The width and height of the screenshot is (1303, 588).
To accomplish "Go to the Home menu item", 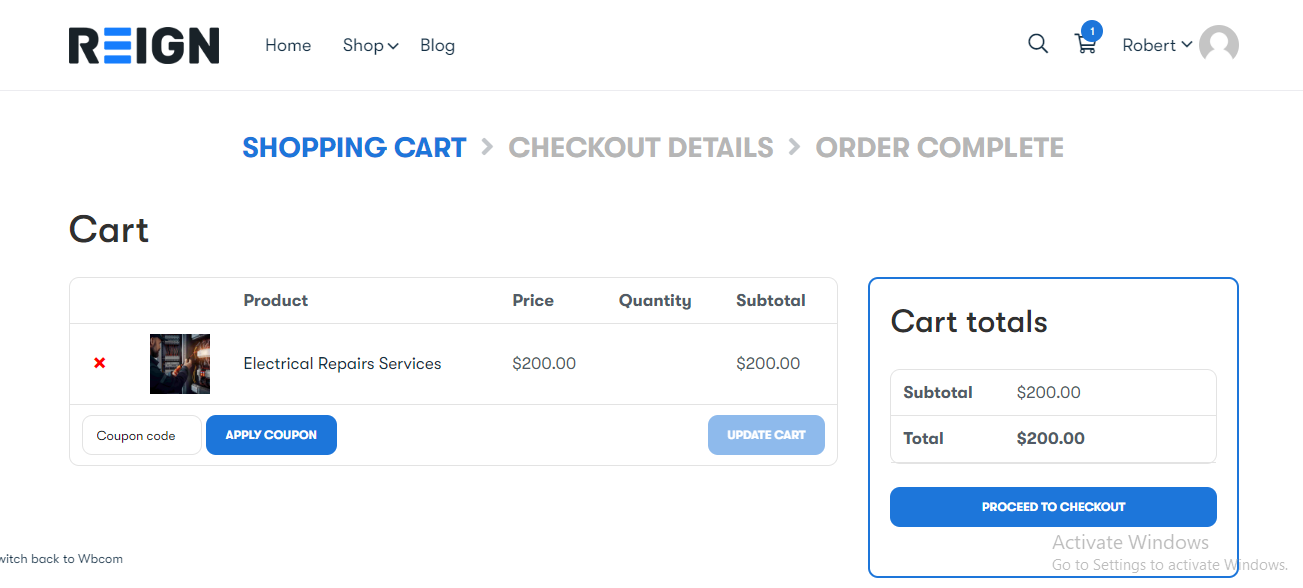I will (x=288, y=46).
